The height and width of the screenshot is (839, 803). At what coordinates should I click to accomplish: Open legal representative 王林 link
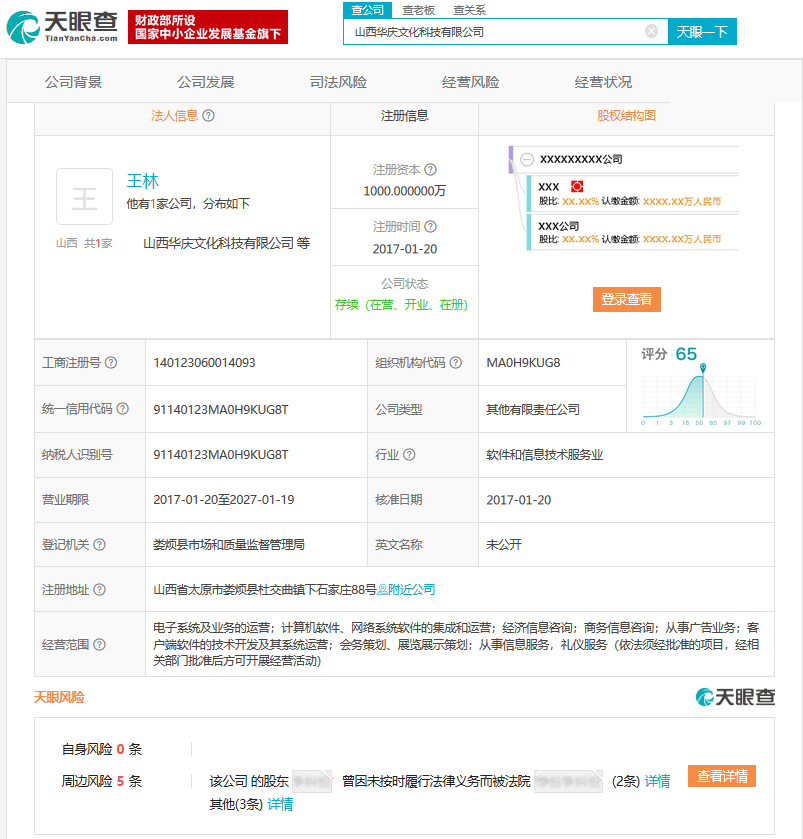pyautogui.click(x=143, y=181)
